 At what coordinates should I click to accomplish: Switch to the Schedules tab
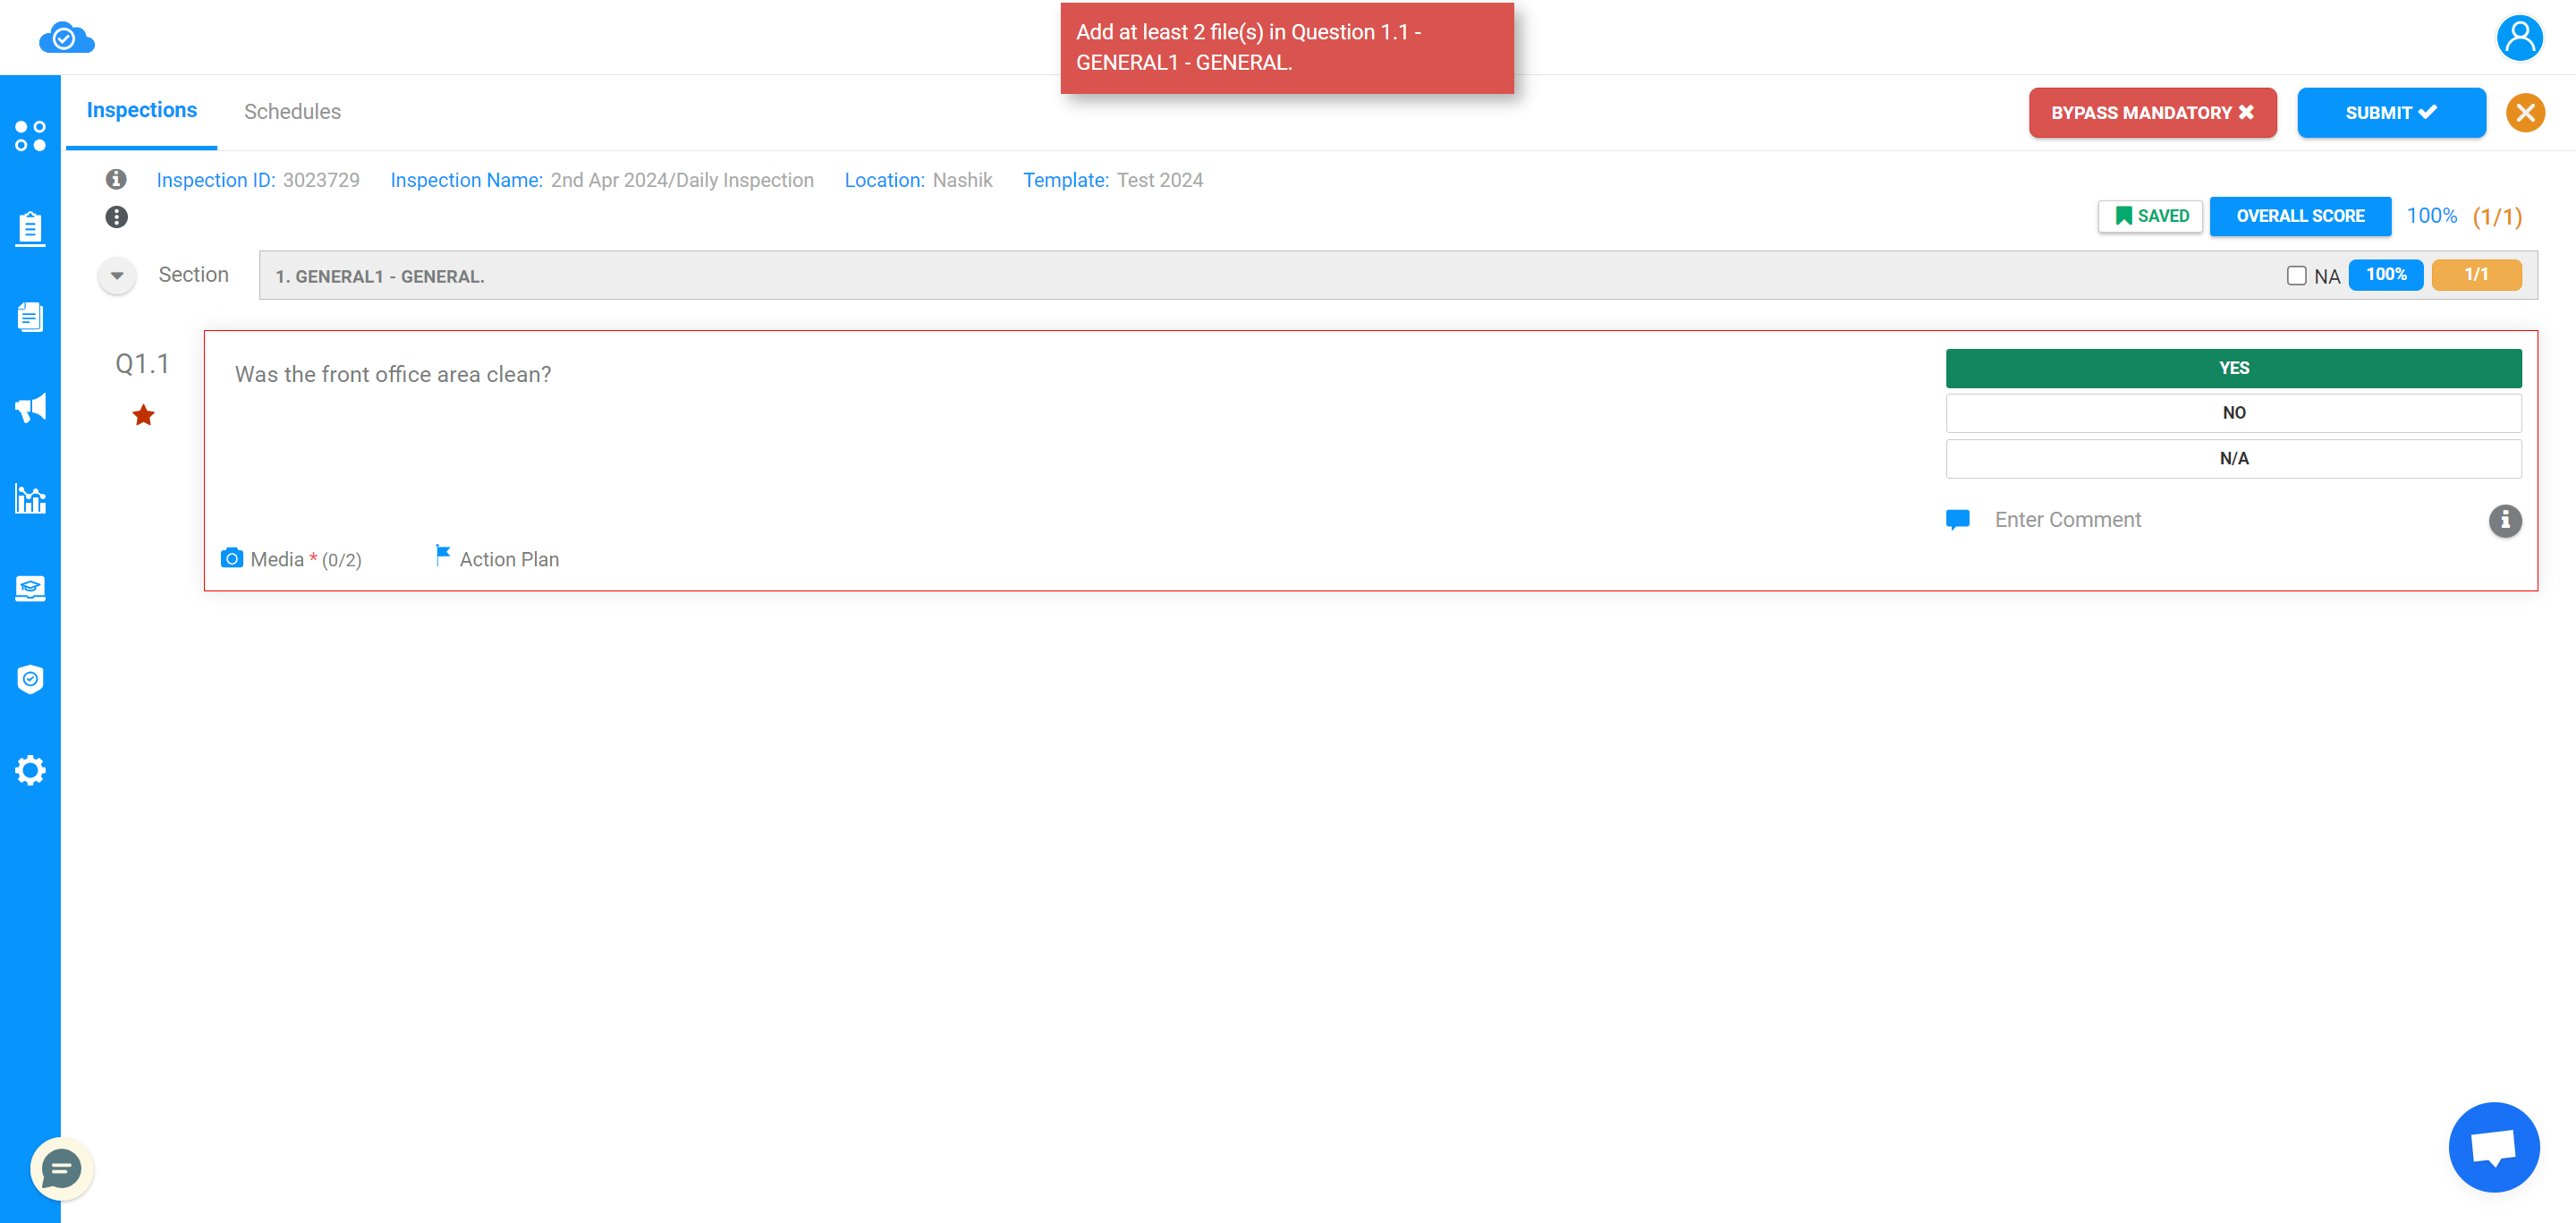(291, 110)
